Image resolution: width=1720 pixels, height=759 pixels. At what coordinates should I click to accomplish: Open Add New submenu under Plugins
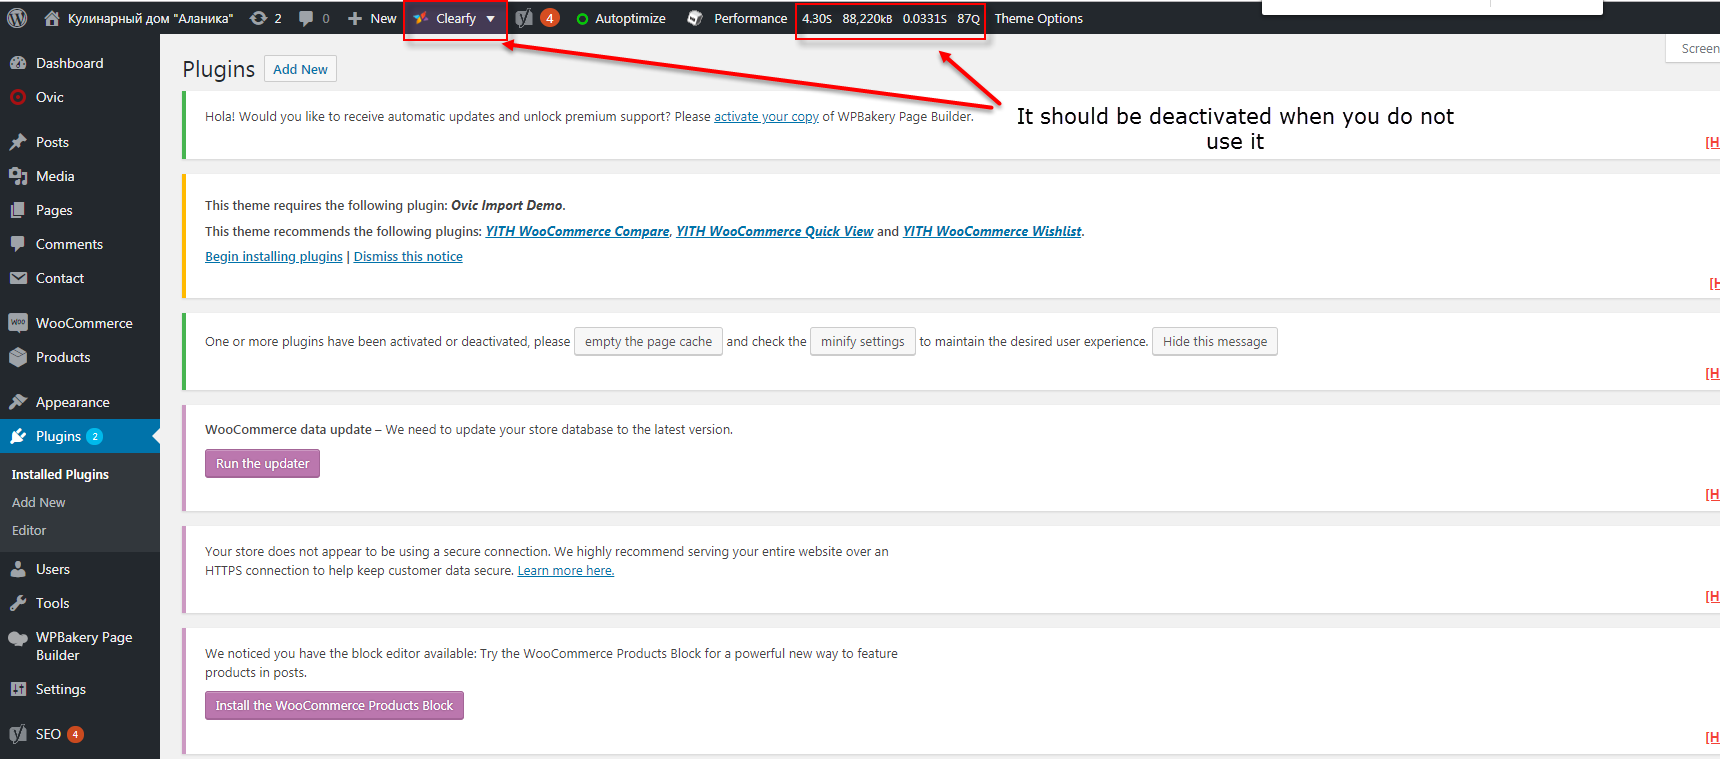point(39,502)
